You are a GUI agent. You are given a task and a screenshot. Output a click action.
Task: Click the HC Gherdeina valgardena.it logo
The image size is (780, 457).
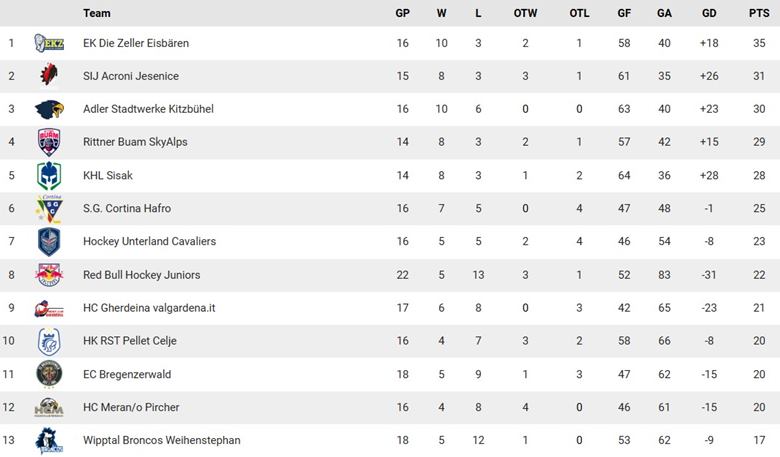point(48,308)
